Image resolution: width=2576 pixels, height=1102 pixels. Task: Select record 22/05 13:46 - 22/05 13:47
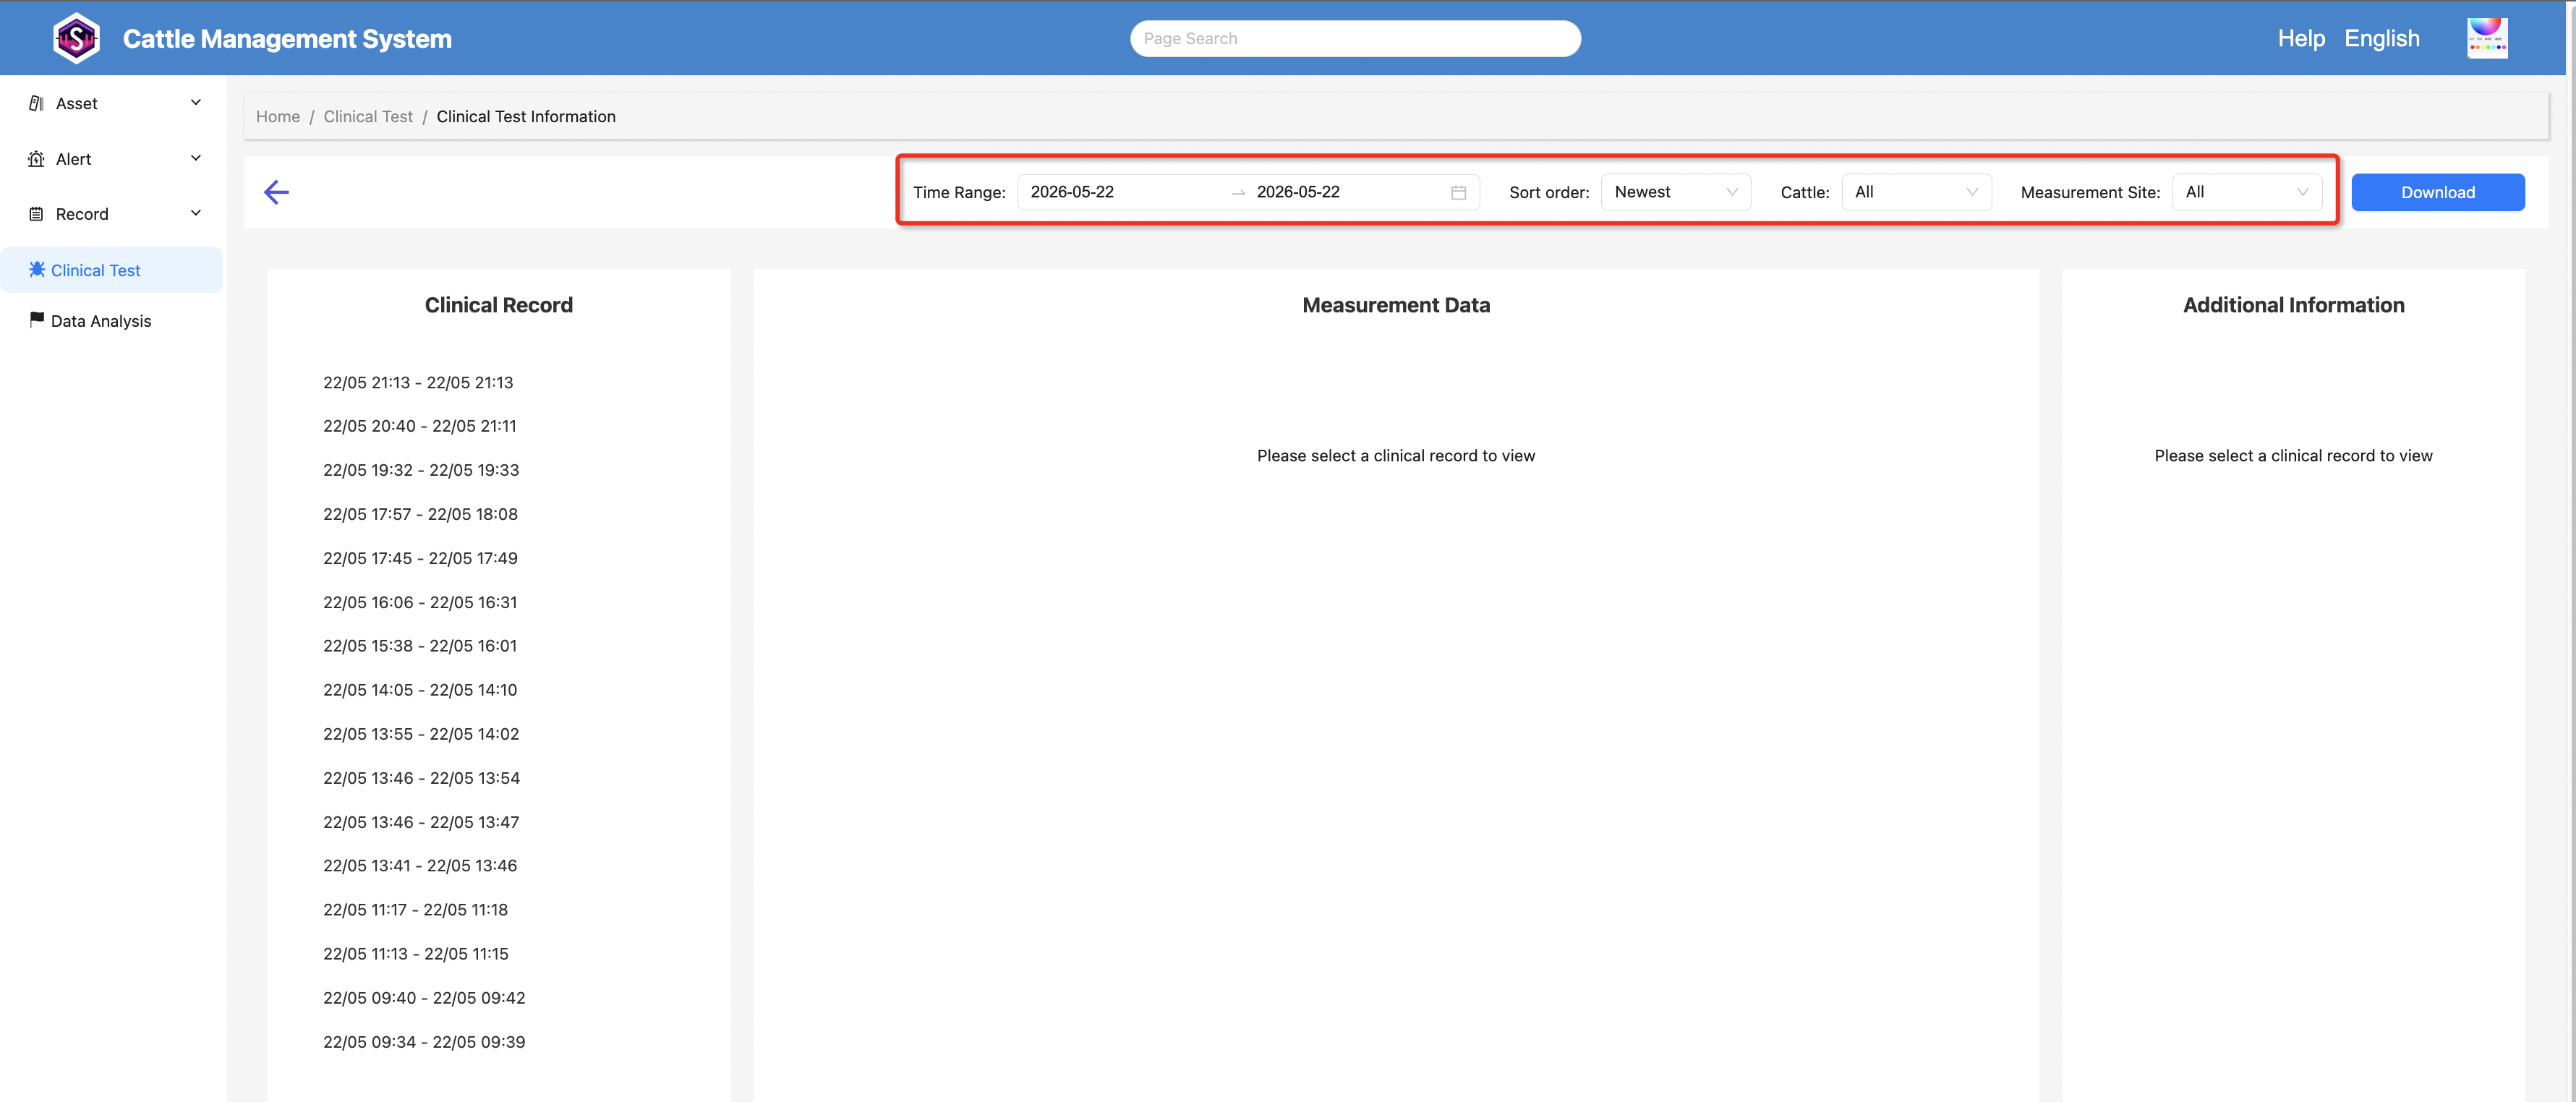pyautogui.click(x=421, y=822)
